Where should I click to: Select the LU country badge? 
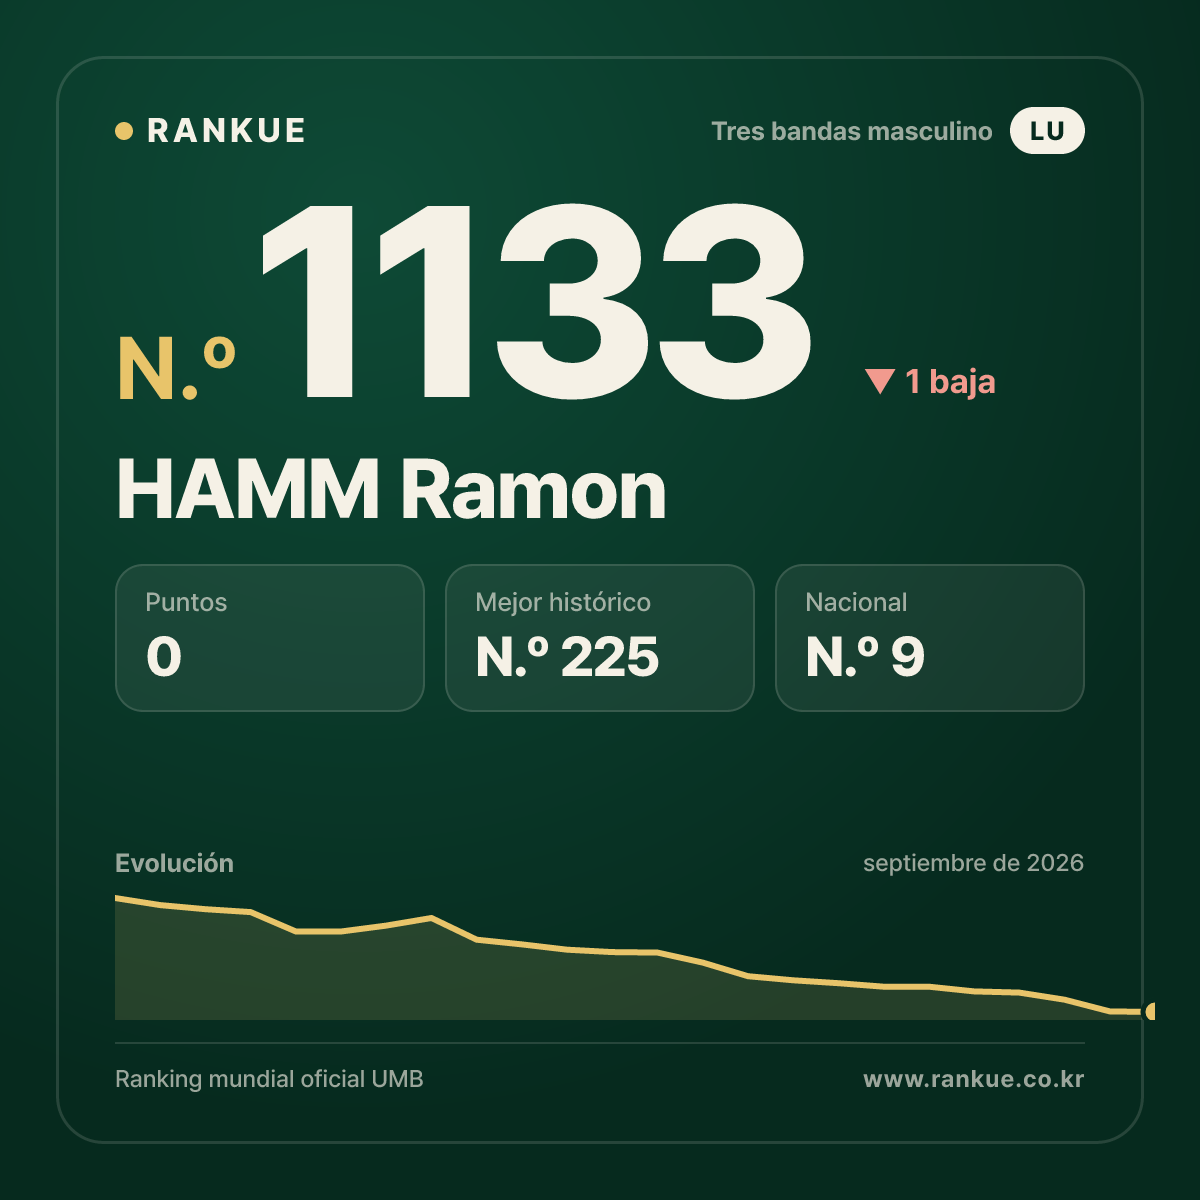pyautogui.click(x=1047, y=131)
